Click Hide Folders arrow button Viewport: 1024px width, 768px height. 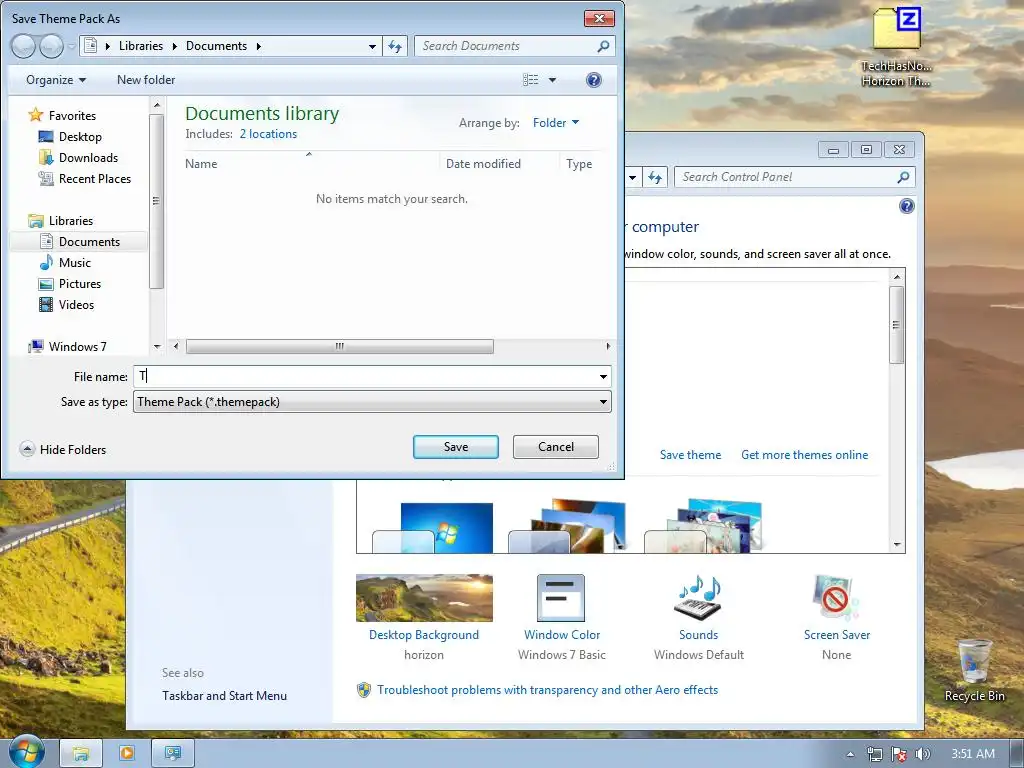[x=27, y=449]
